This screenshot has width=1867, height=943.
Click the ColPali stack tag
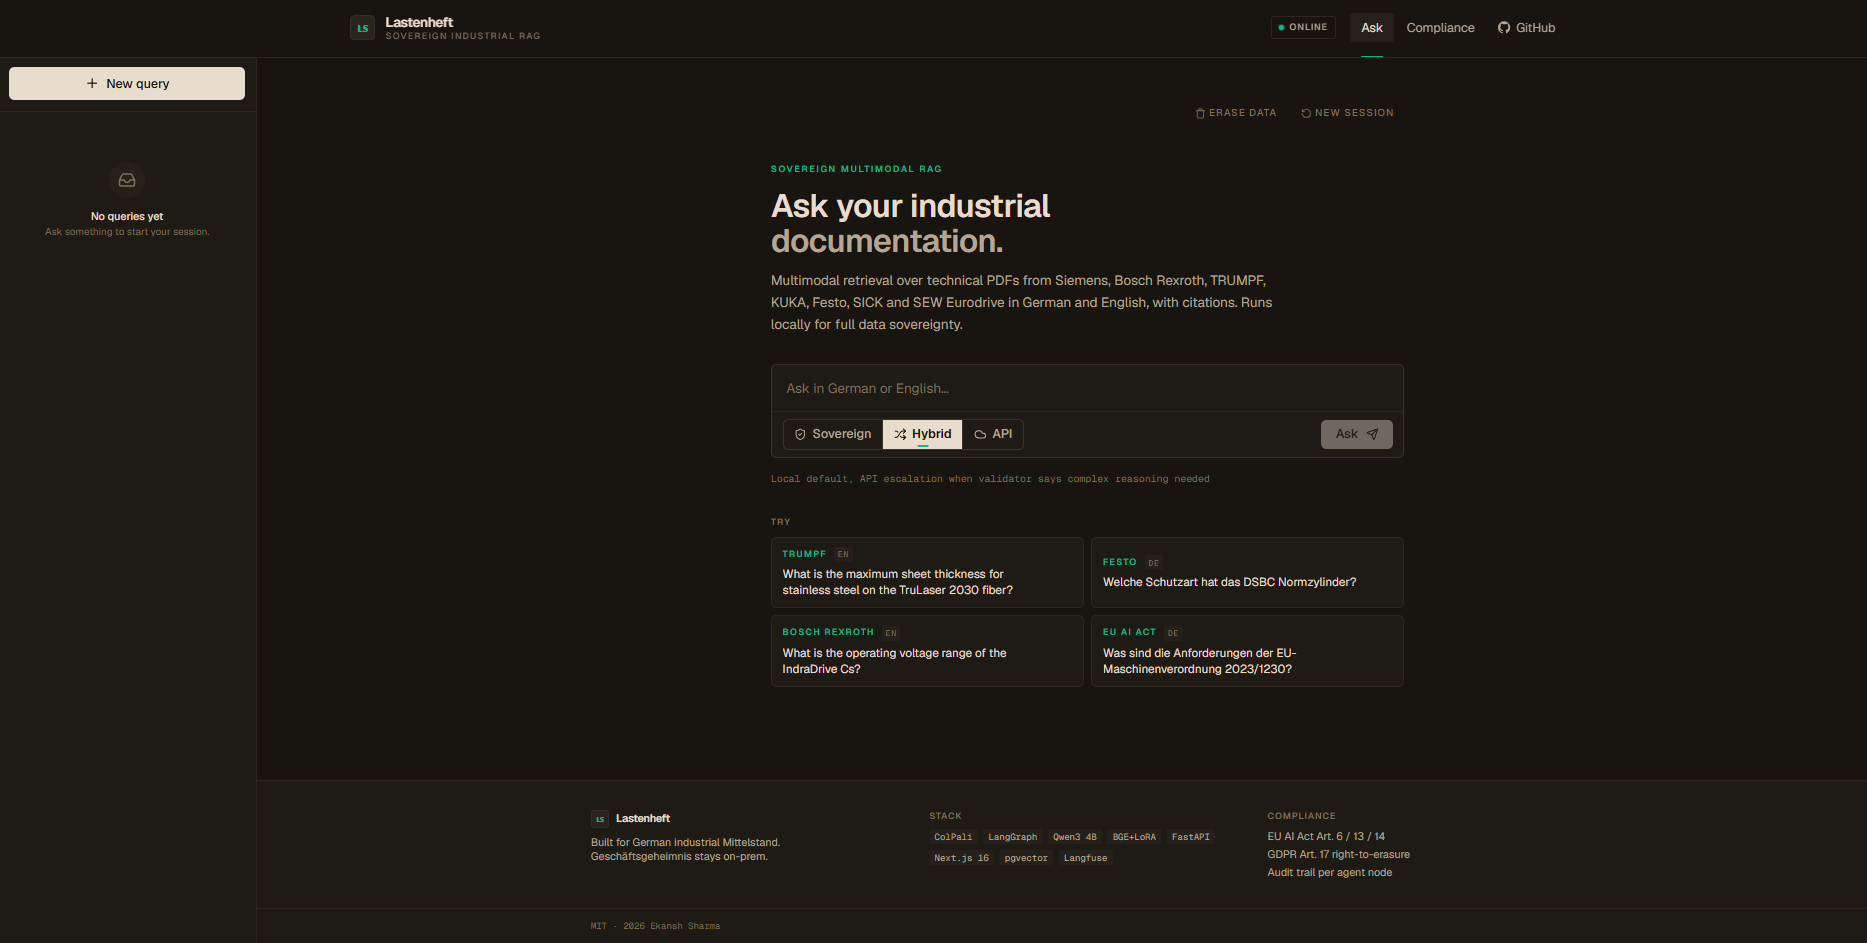[953, 837]
